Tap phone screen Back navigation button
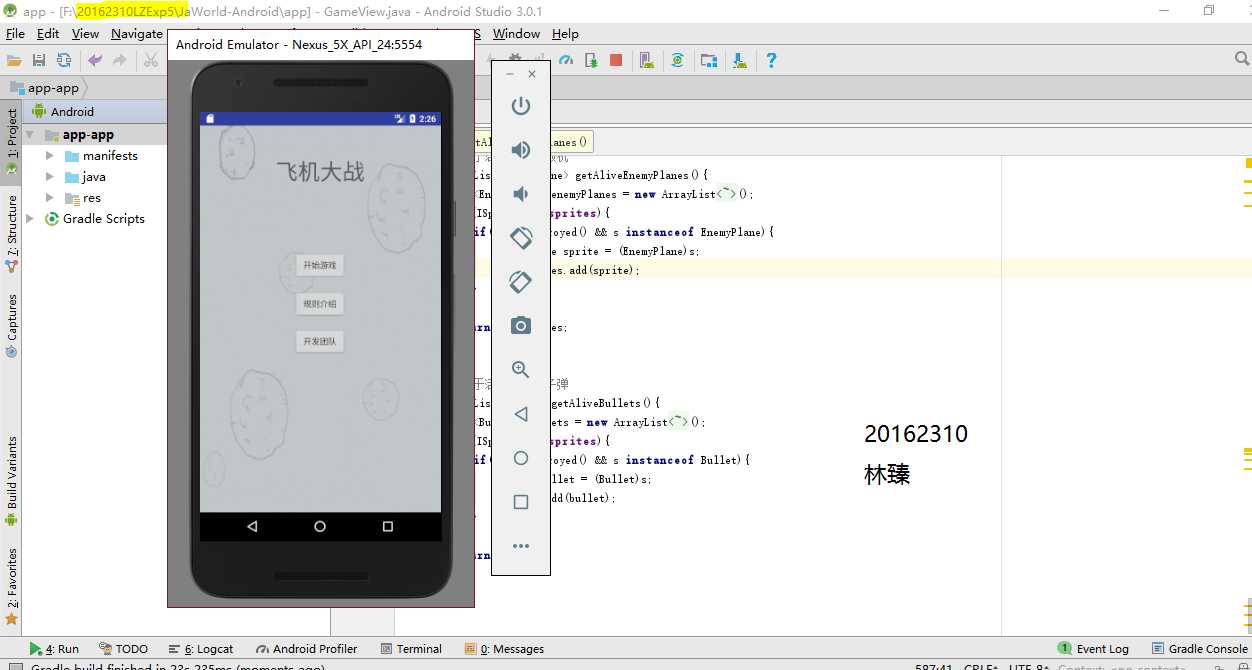 (x=252, y=526)
